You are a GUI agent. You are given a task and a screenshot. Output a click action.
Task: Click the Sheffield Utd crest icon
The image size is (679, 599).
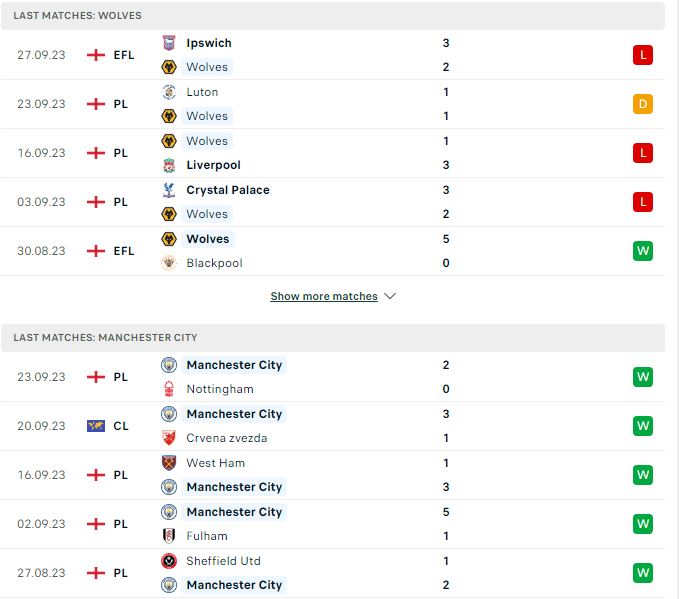[x=169, y=561]
